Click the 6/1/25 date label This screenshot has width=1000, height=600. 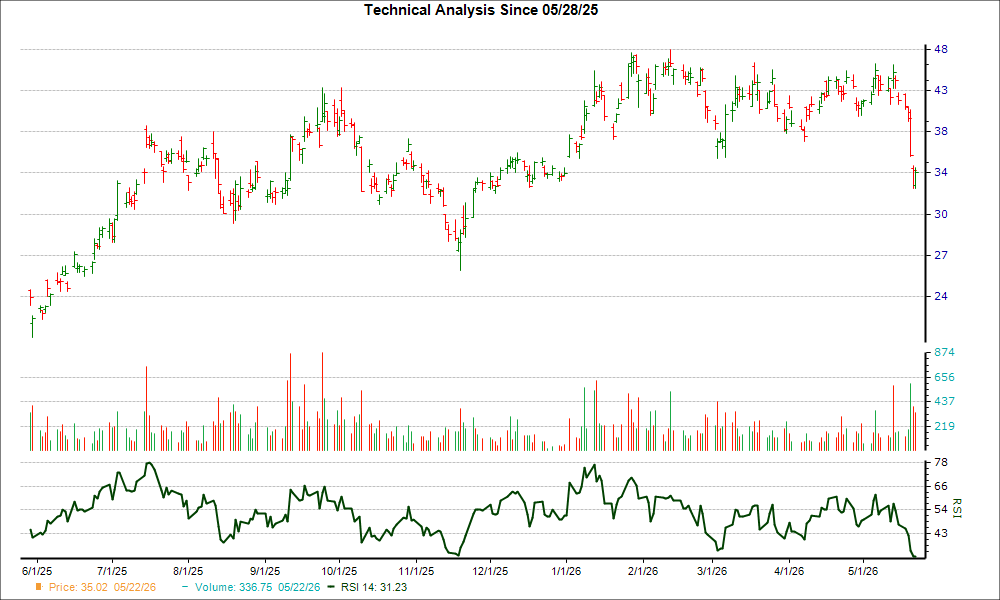tap(37, 571)
